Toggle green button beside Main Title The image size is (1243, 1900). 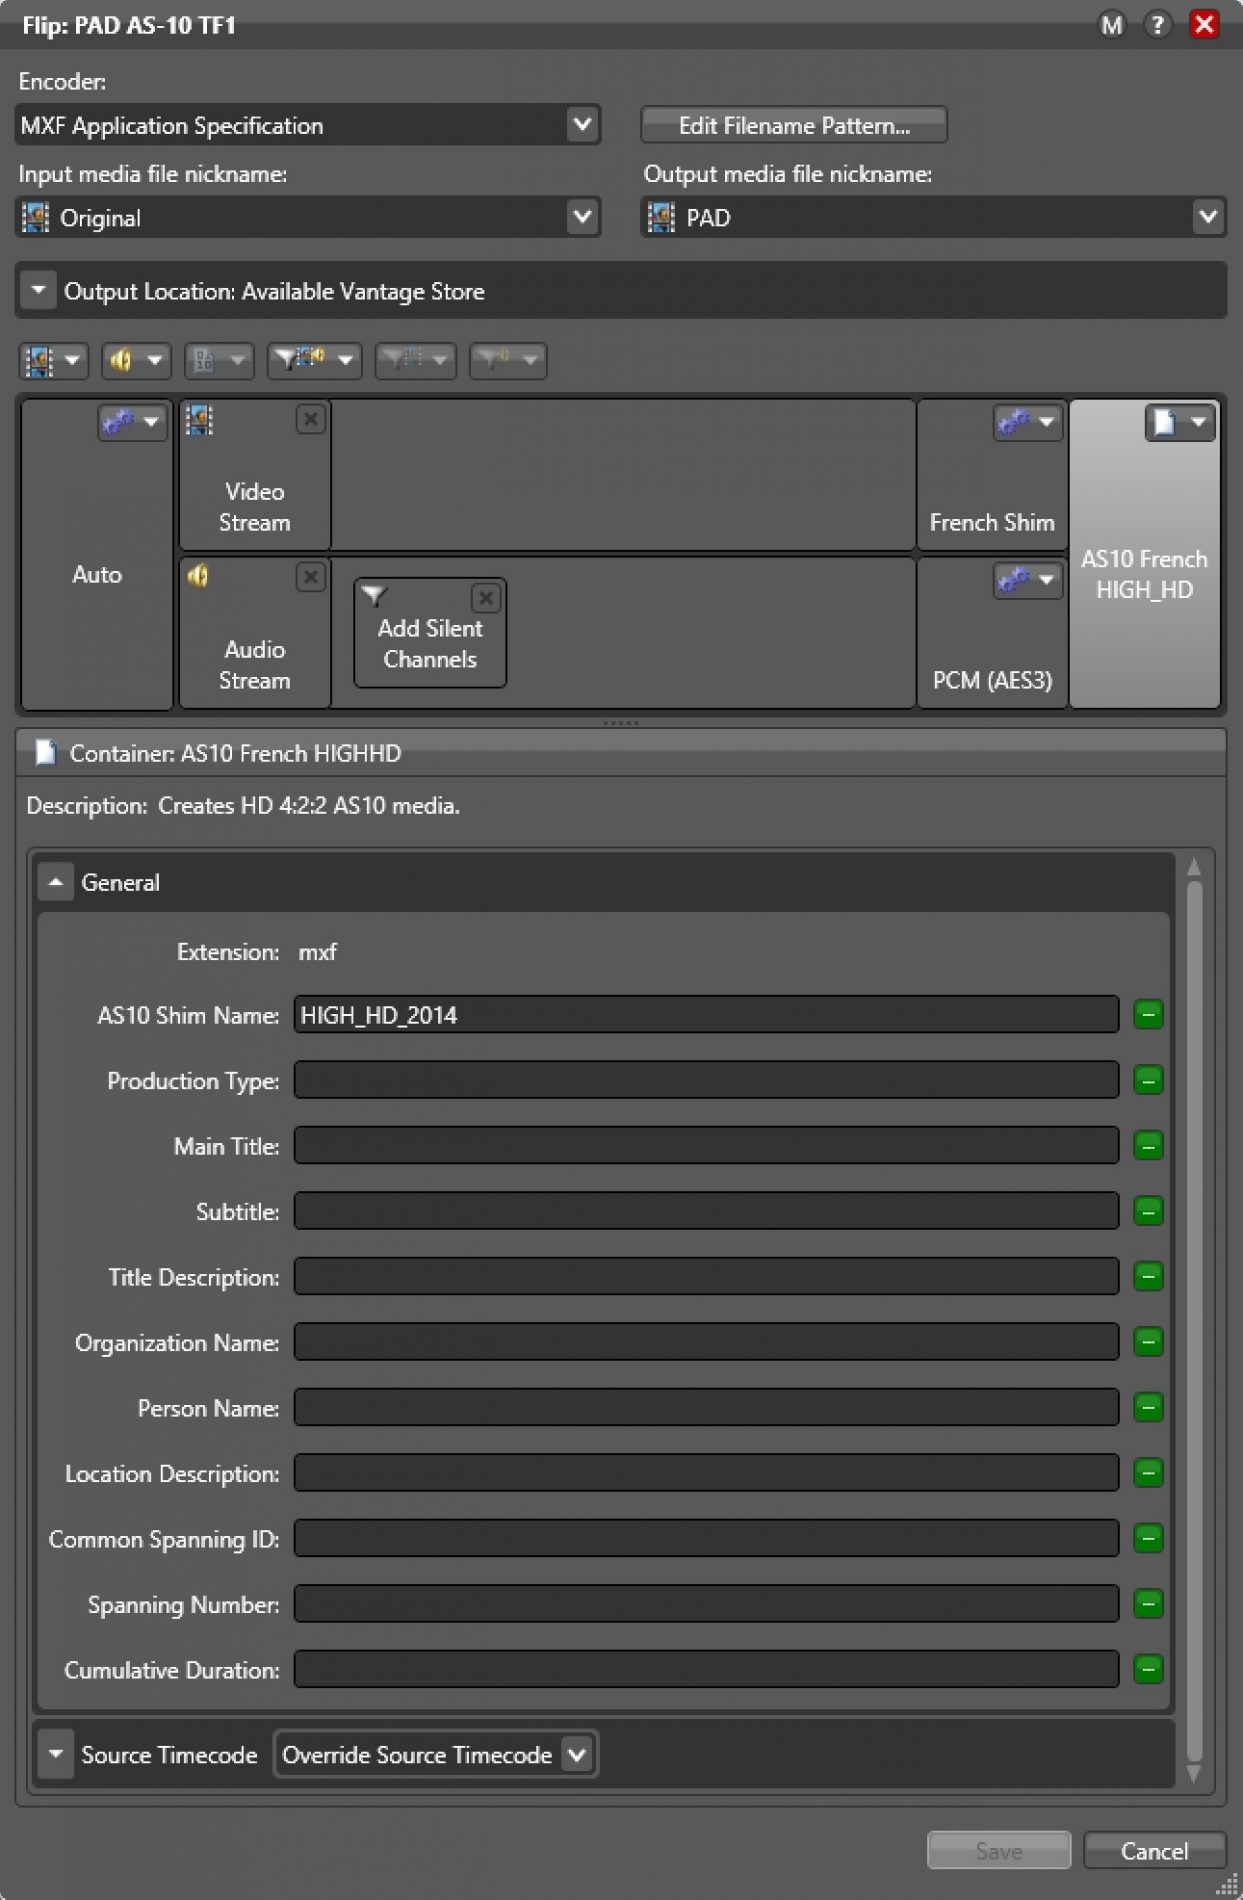(1148, 1145)
